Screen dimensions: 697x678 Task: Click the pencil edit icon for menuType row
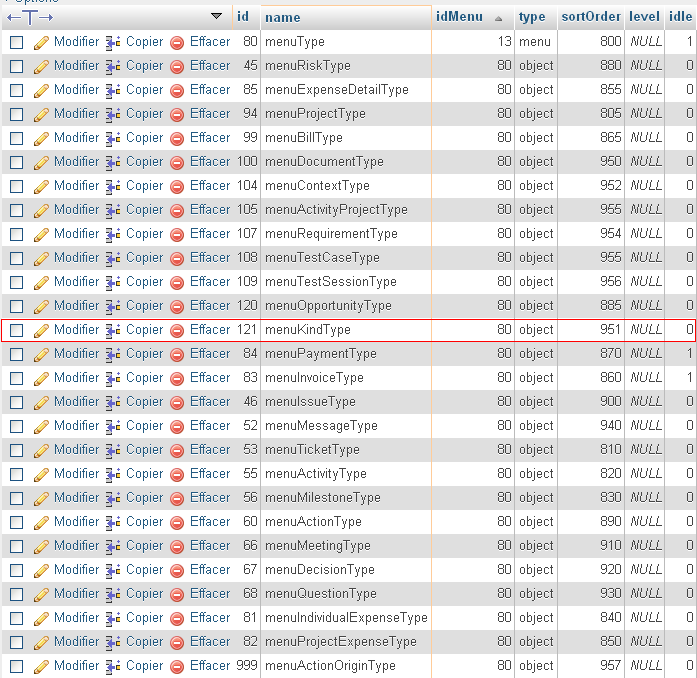coord(41,42)
